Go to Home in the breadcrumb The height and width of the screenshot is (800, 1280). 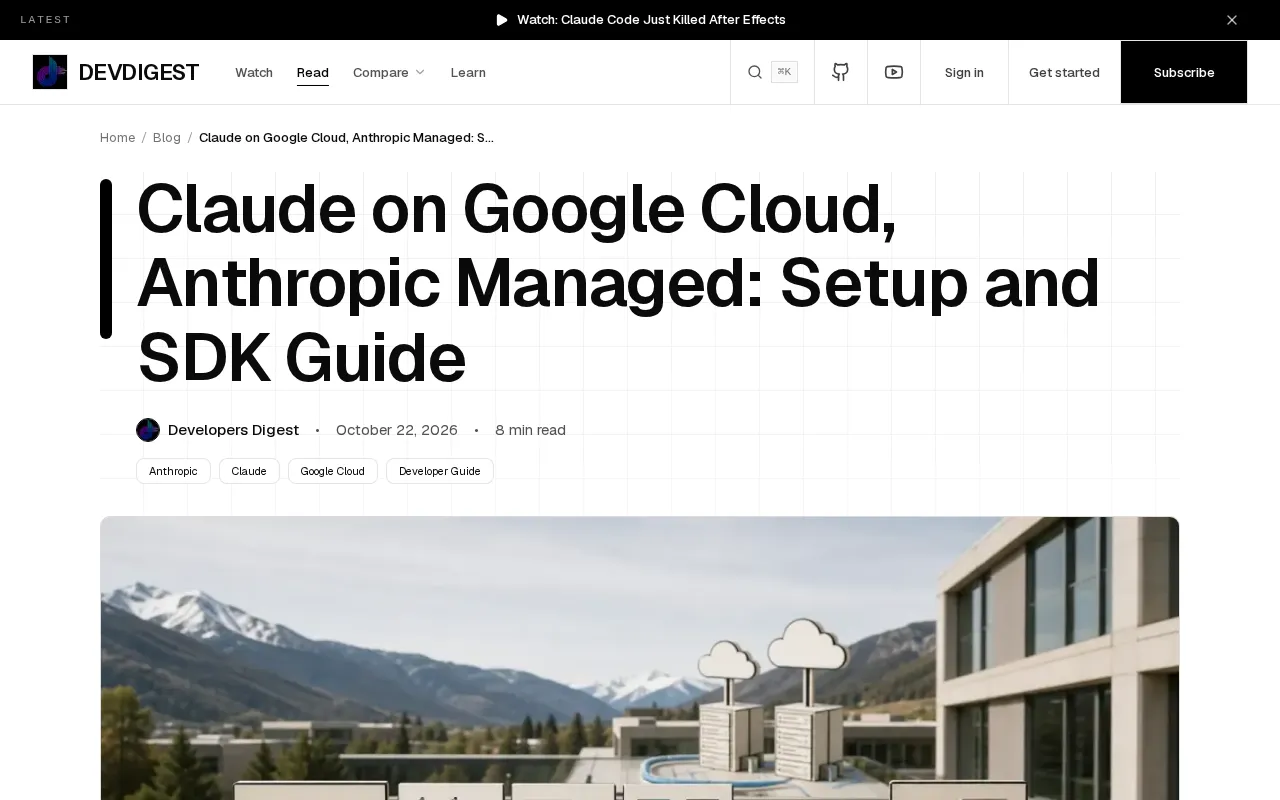(117, 137)
